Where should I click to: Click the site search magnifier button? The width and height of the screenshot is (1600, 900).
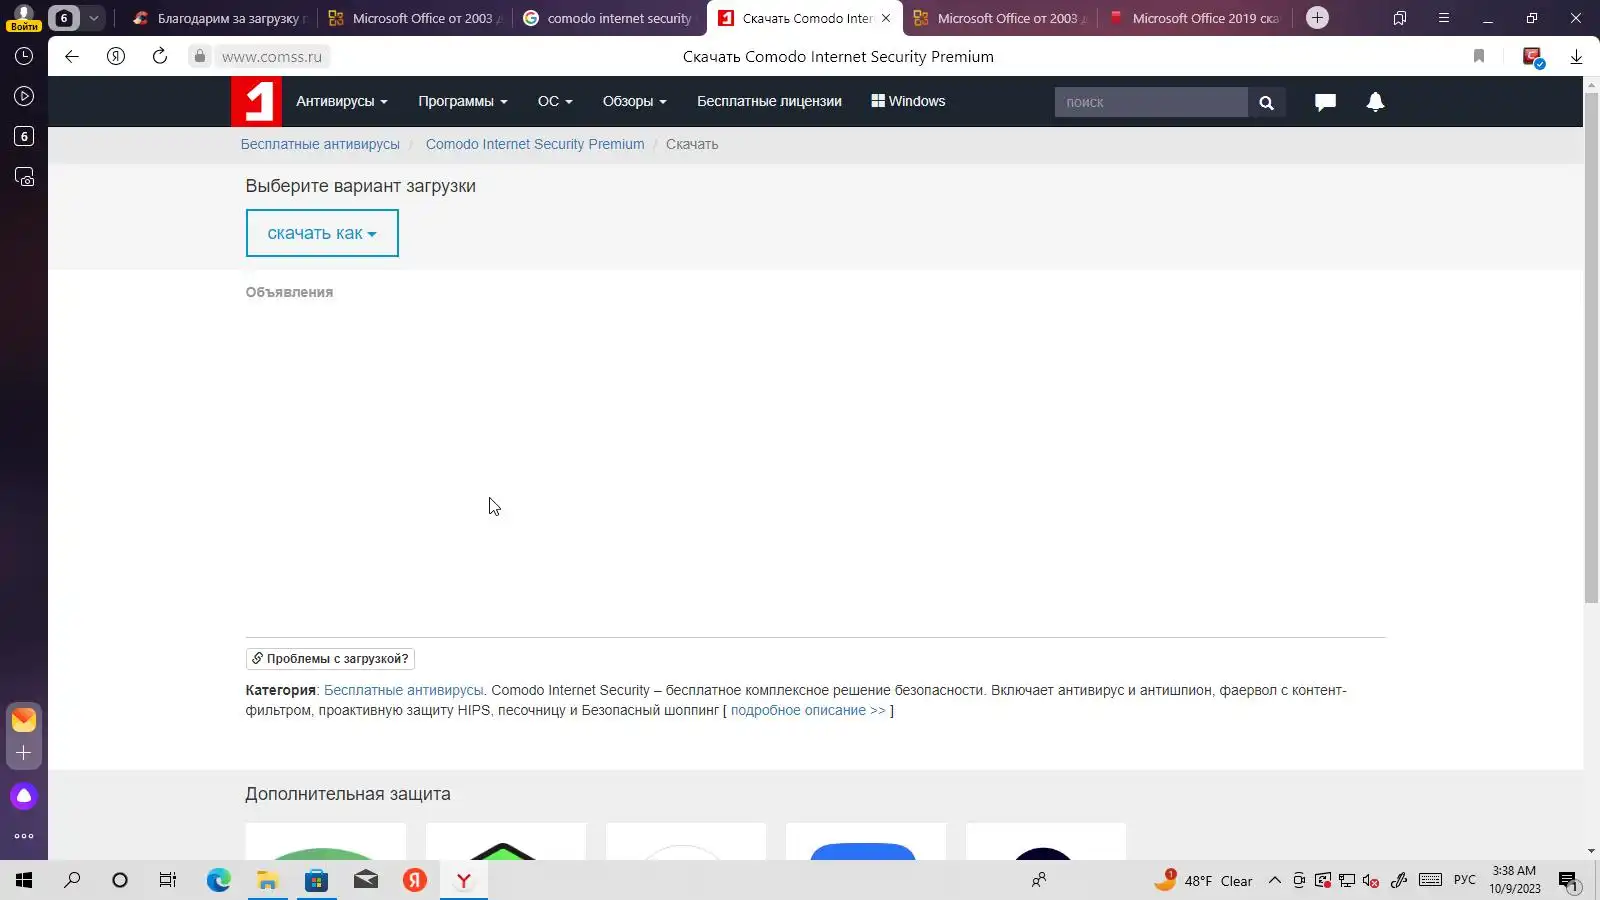[1266, 102]
